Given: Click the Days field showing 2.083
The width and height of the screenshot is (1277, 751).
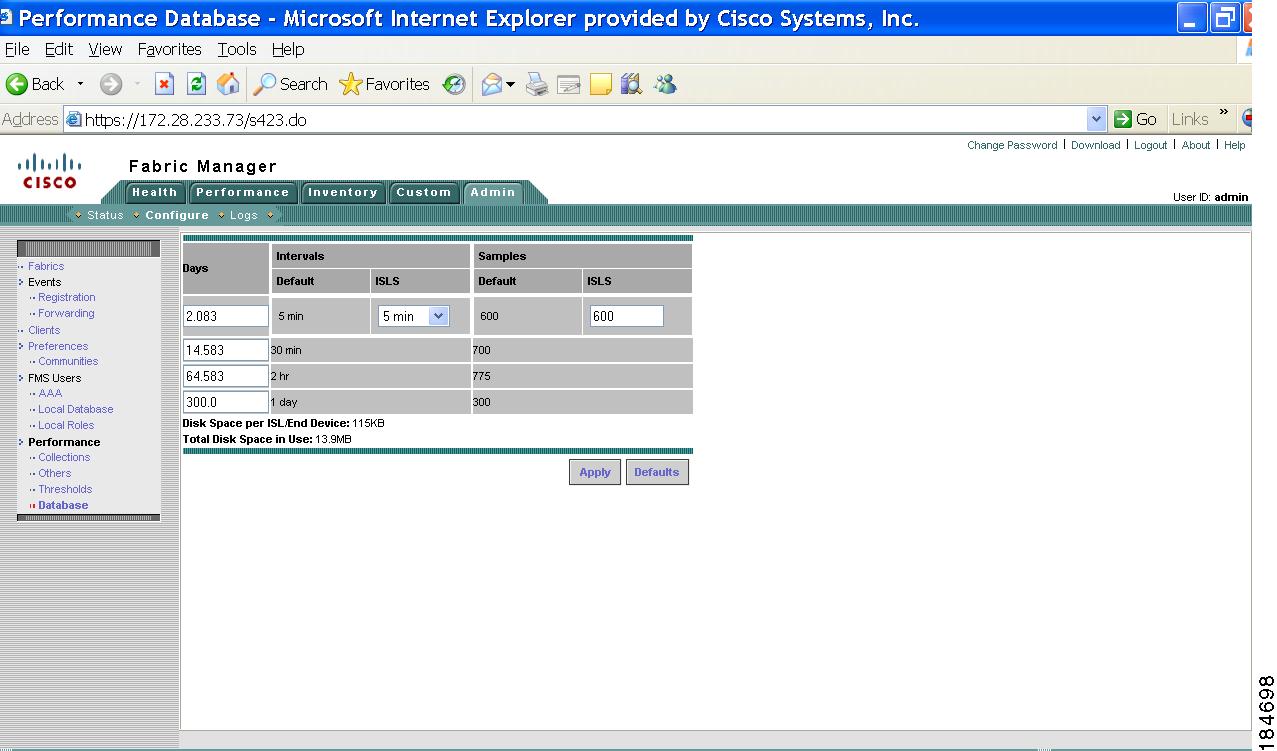Looking at the screenshot, I should point(226,316).
